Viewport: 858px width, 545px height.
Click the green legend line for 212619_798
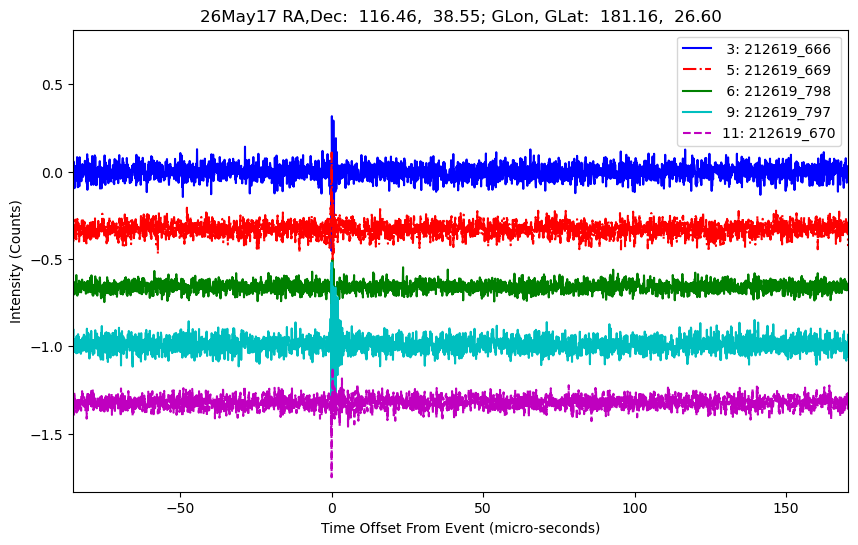pyautogui.click(x=697, y=91)
